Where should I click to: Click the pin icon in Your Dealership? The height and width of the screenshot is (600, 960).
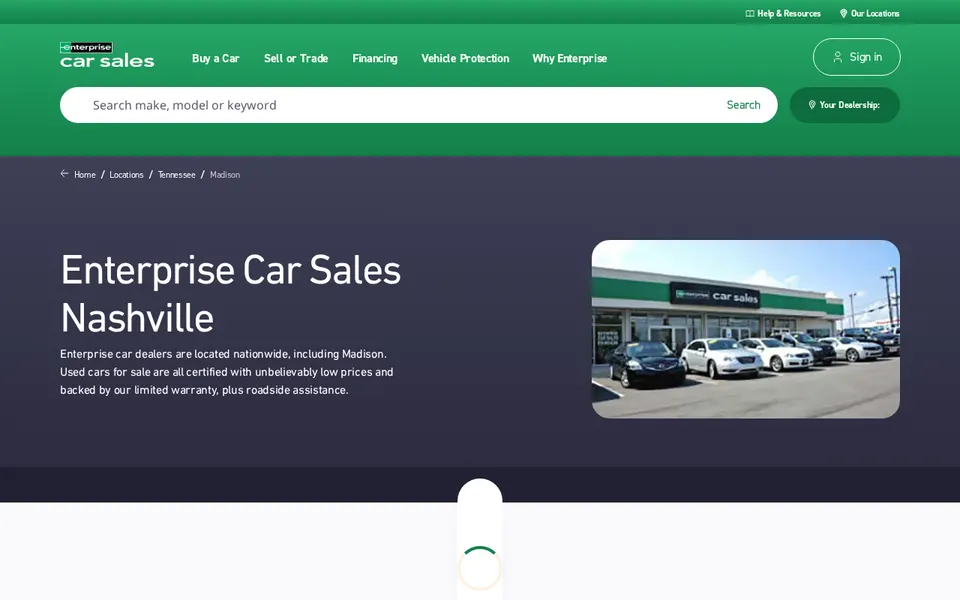812,105
